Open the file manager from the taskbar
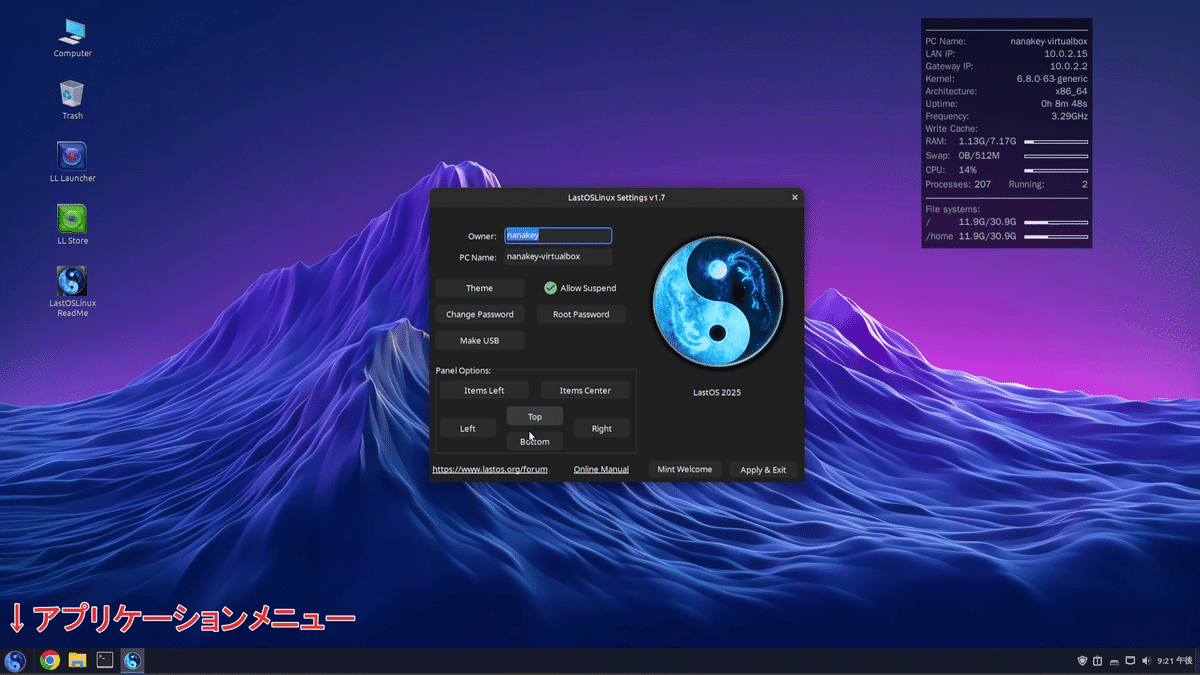Screen dimensions: 1200x675 (x=76, y=660)
